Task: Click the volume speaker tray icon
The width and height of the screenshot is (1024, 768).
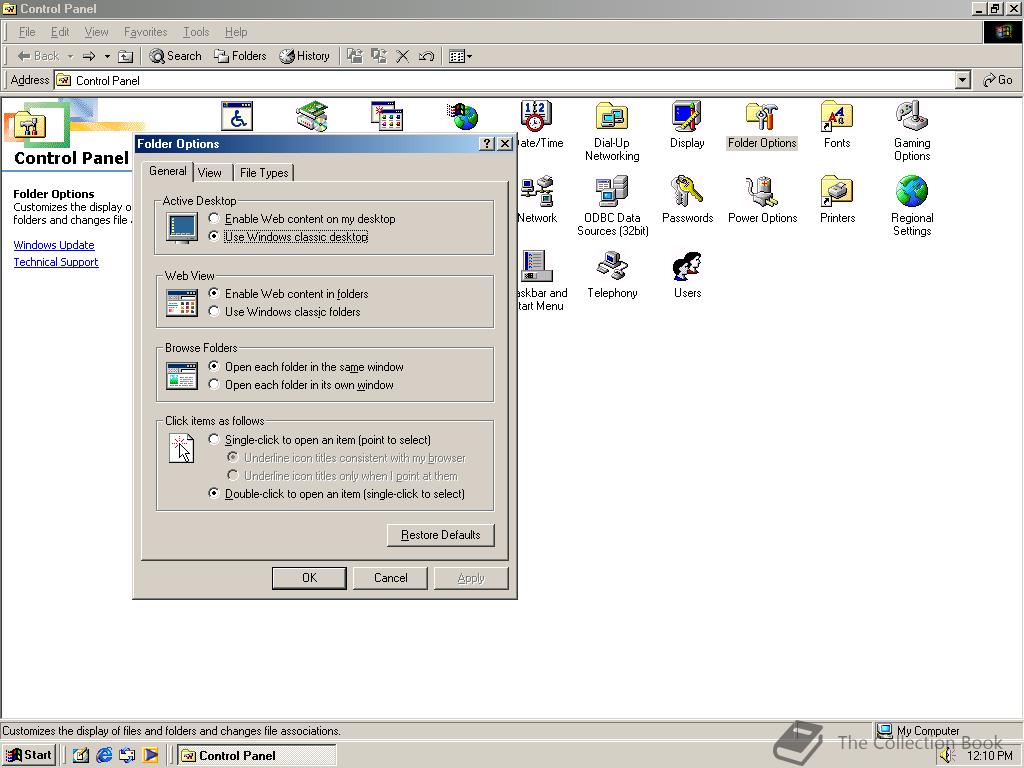Action: (x=946, y=756)
